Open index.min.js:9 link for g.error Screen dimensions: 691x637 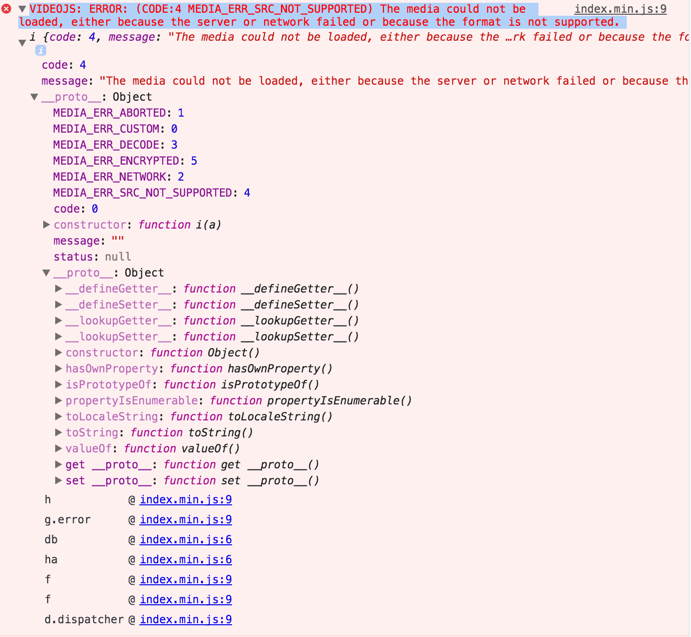tap(186, 520)
